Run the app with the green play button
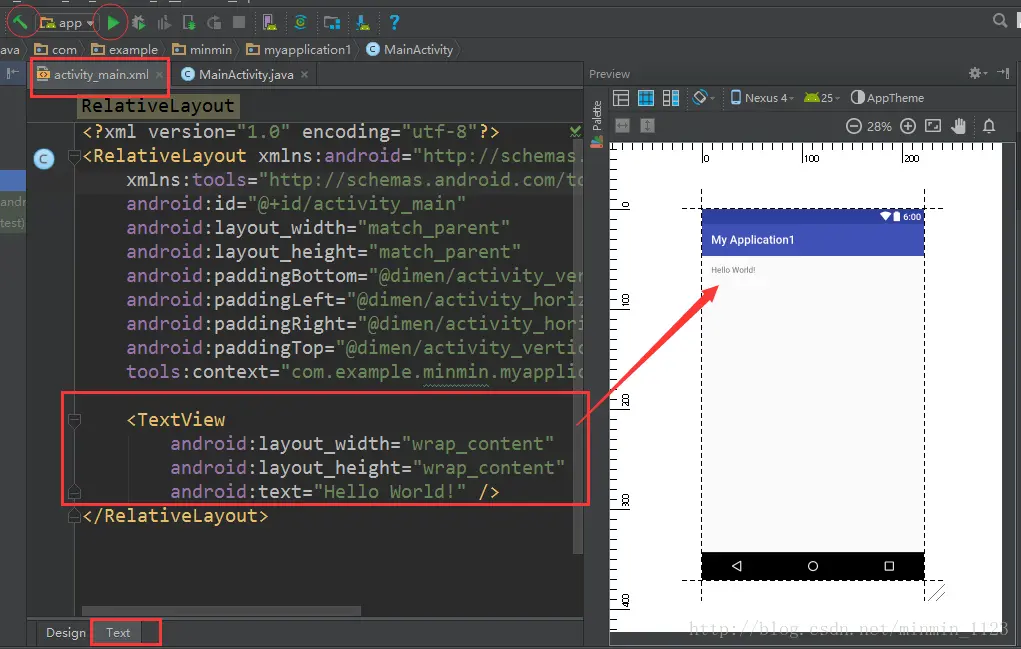Viewport: 1021px width, 649px height. tap(113, 23)
